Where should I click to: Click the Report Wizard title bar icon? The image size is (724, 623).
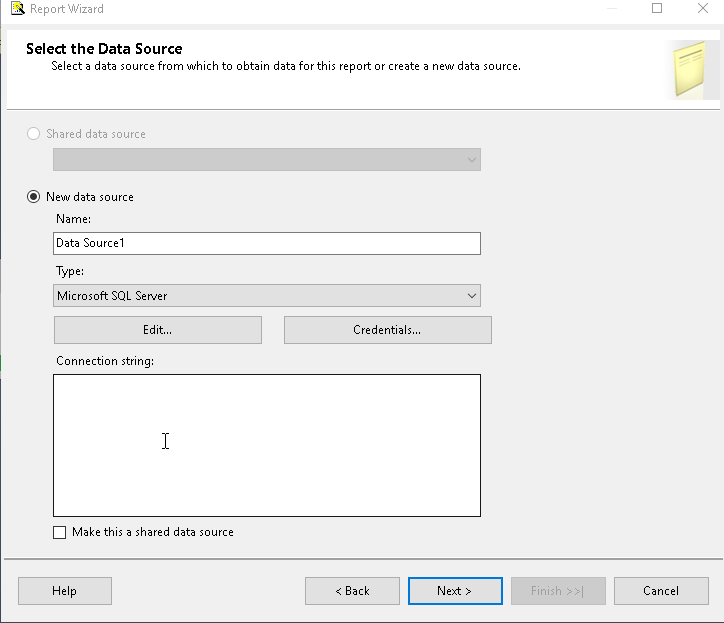pos(17,9)
